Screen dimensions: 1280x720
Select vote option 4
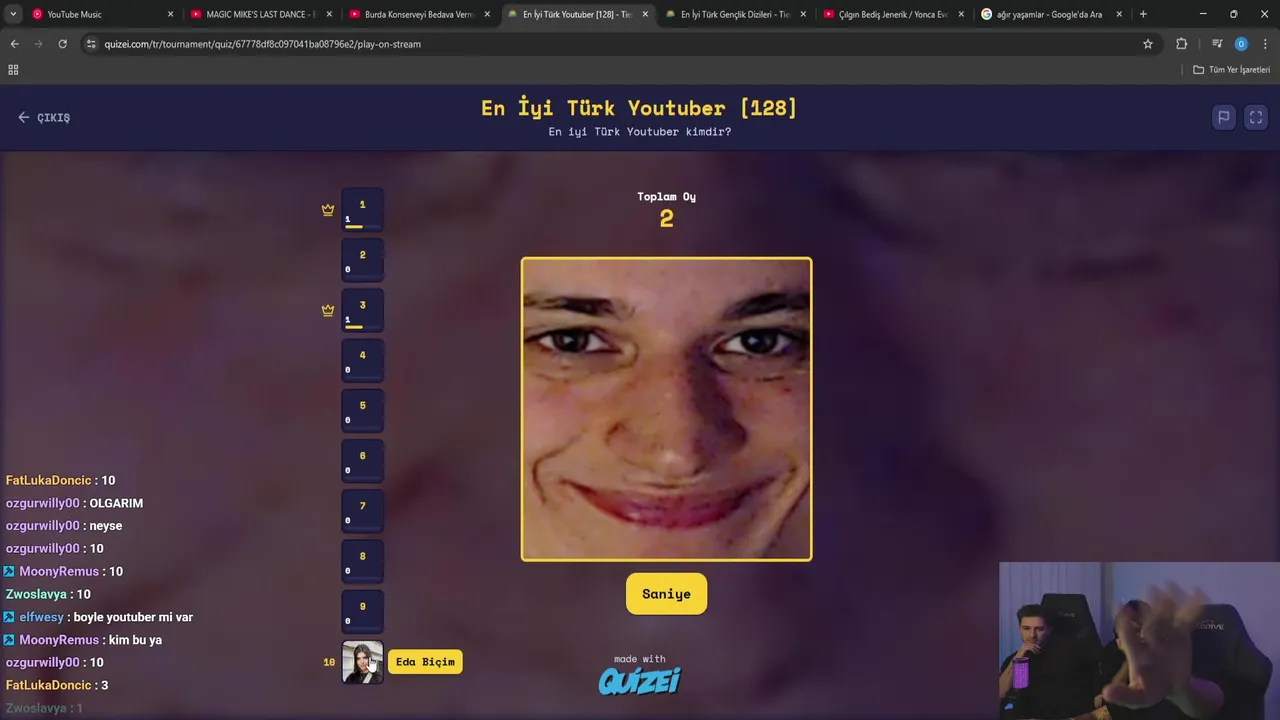click(362, 360)
